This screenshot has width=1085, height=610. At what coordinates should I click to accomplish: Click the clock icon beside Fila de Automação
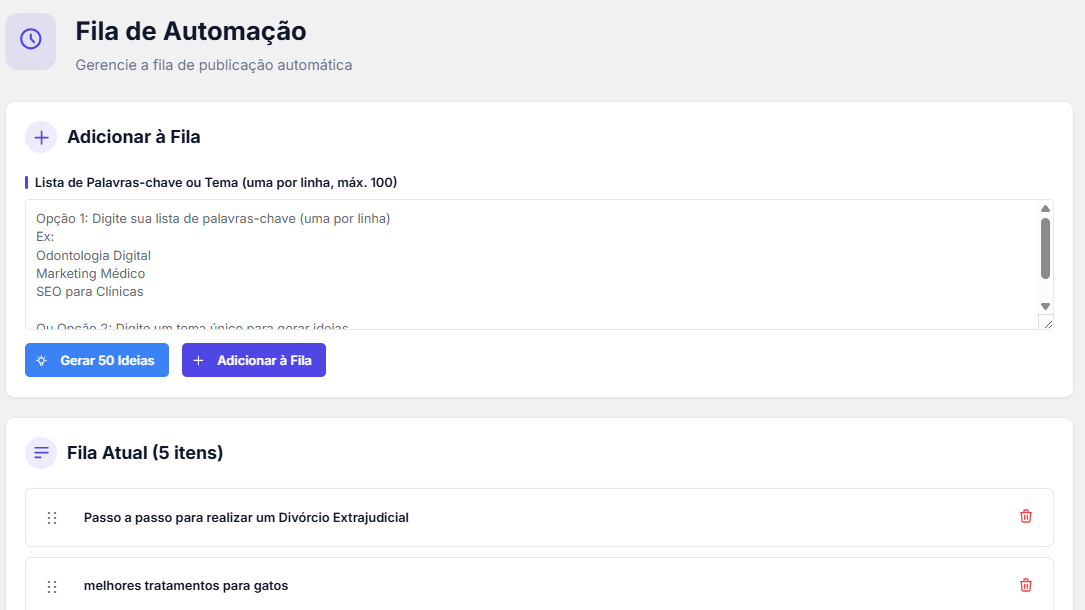30,39
